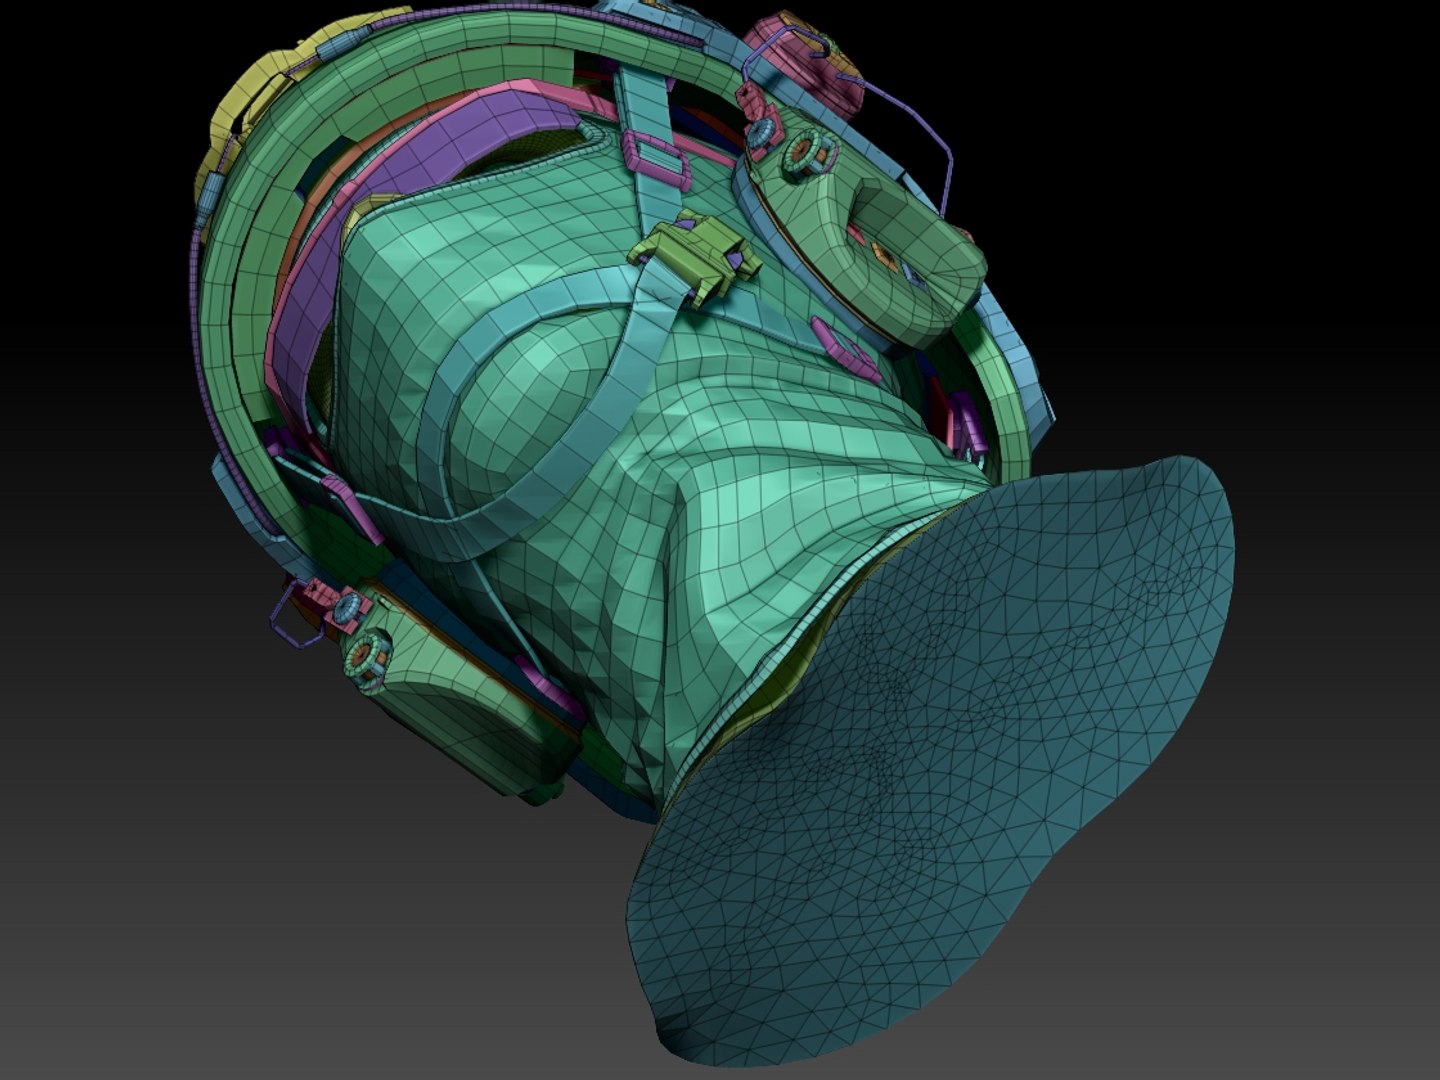
Task: Select the pink slide buckle on vertical strap
Action: click(657, 160)
